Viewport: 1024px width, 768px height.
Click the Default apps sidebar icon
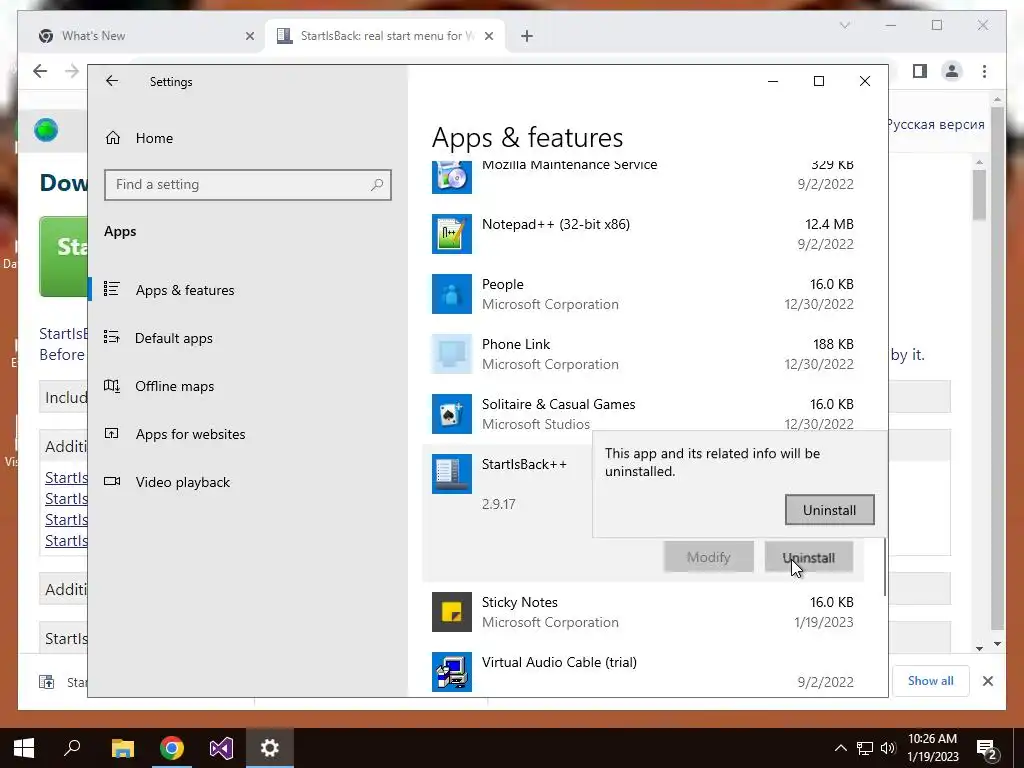pos(112,337)
